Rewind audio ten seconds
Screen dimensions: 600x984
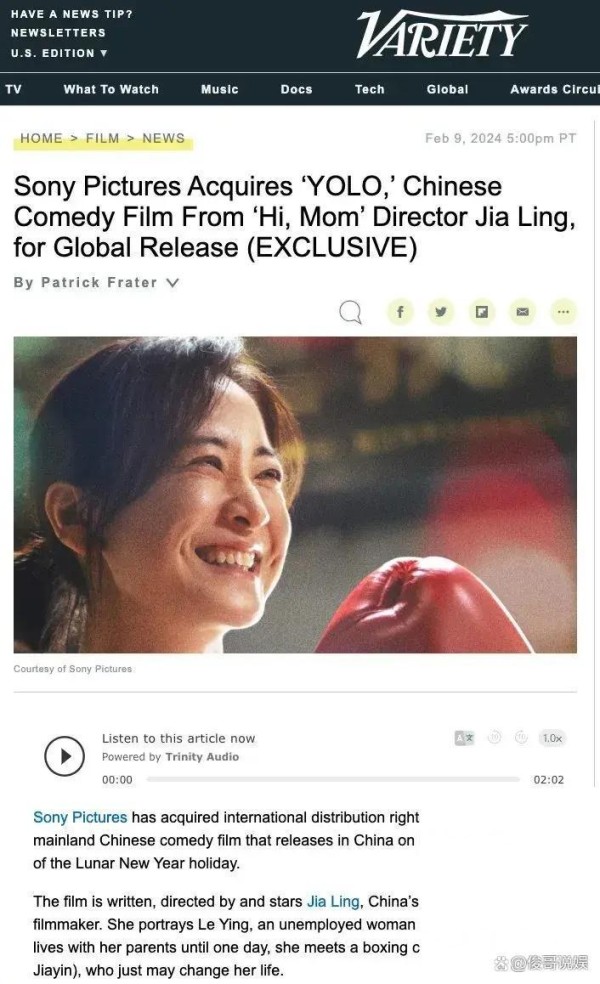point(495,737)
